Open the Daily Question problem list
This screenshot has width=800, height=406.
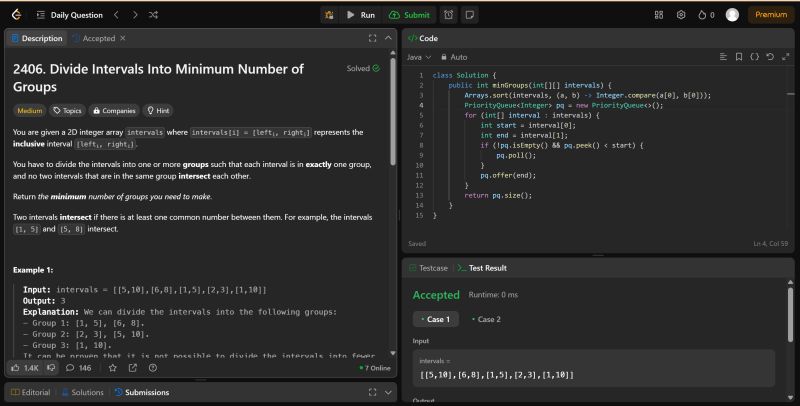(x=70, y=15)
